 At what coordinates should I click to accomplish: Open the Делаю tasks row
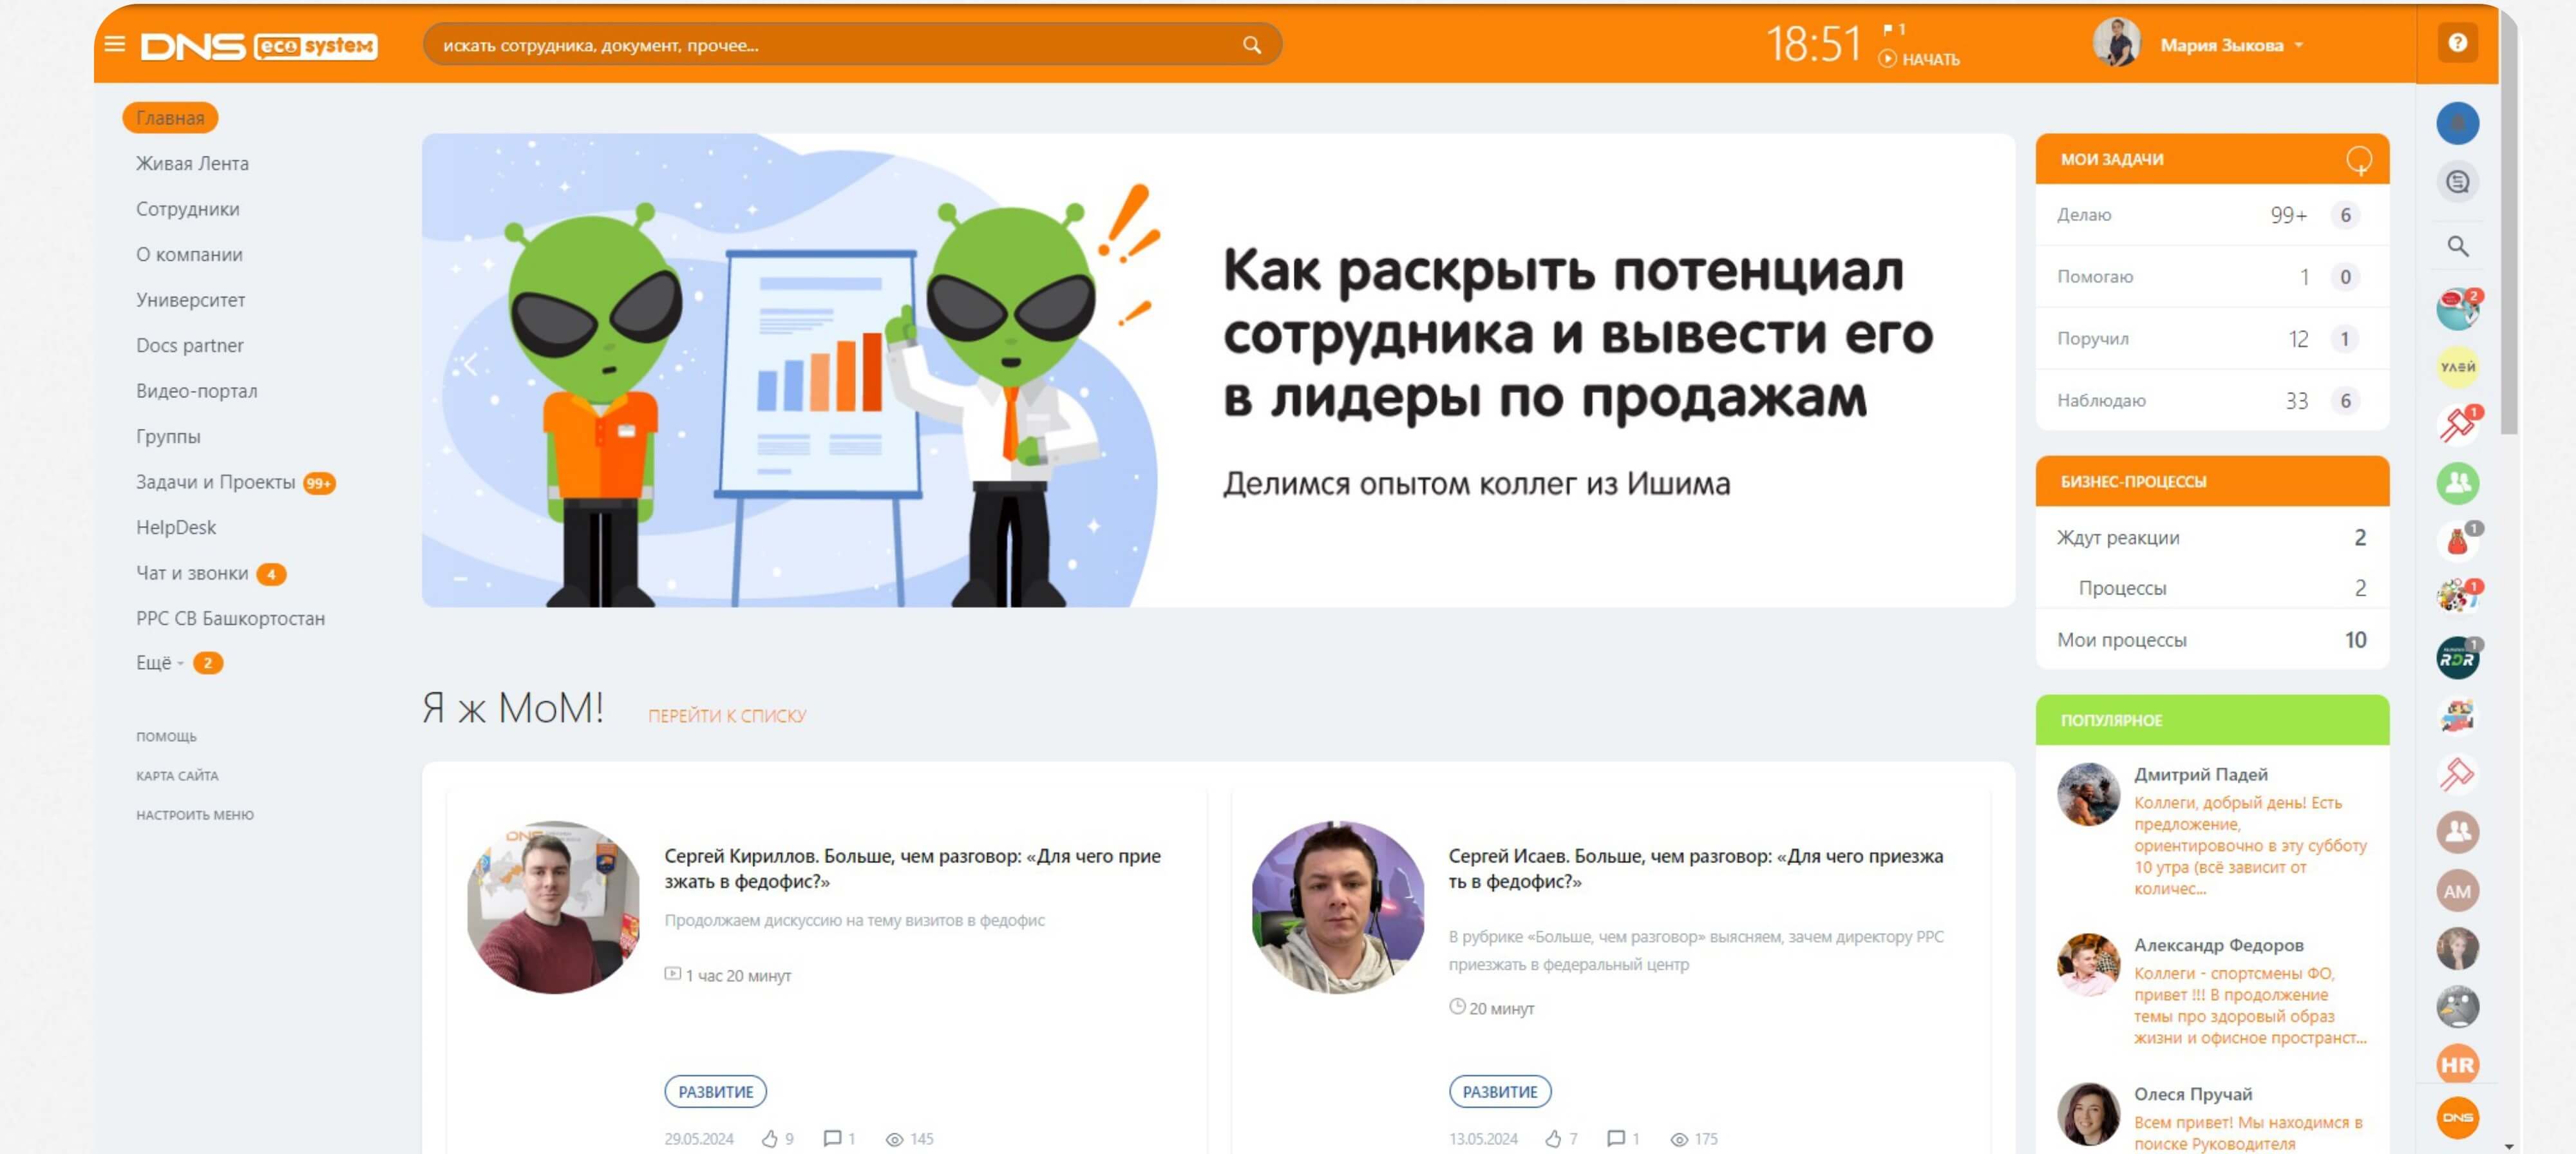[2211, 215]
